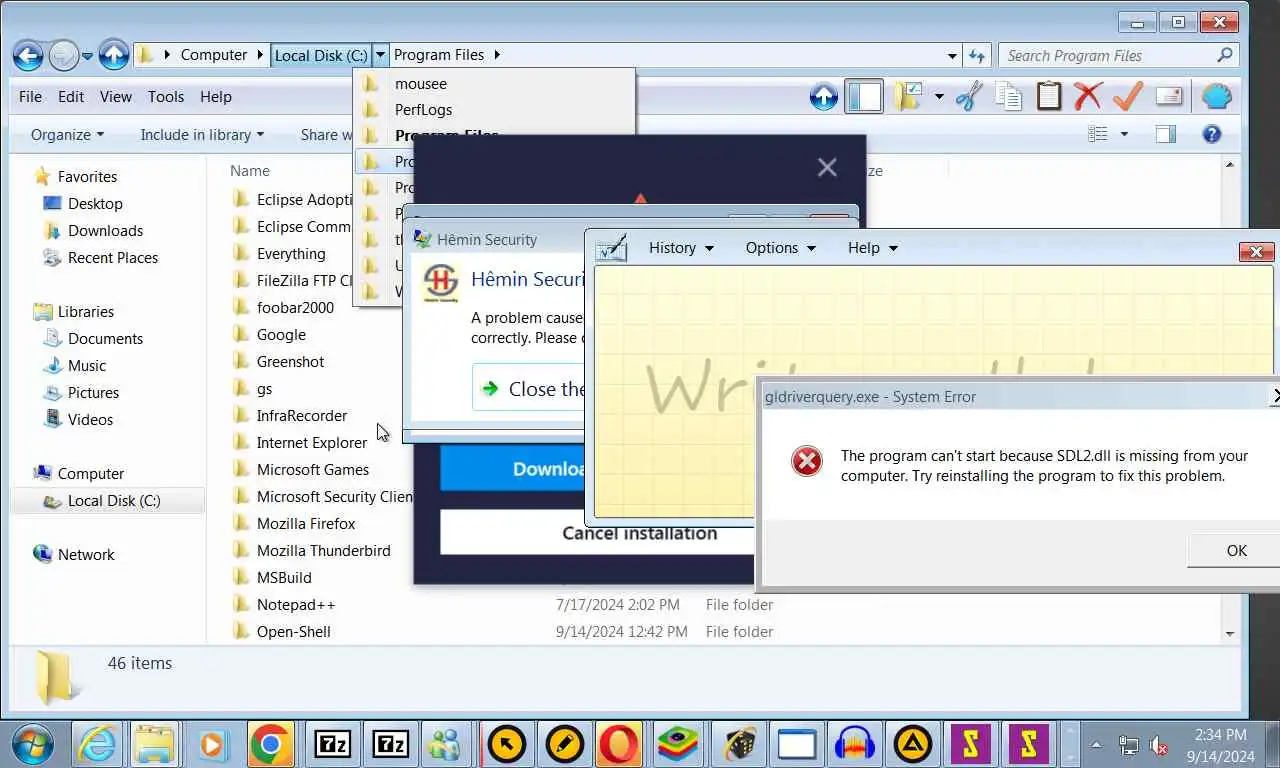Image resolution: width=1280 pixels, height=768 pixels.
Task: Toggle the navigation pane toolbar button
Action: tap(864, 97)
